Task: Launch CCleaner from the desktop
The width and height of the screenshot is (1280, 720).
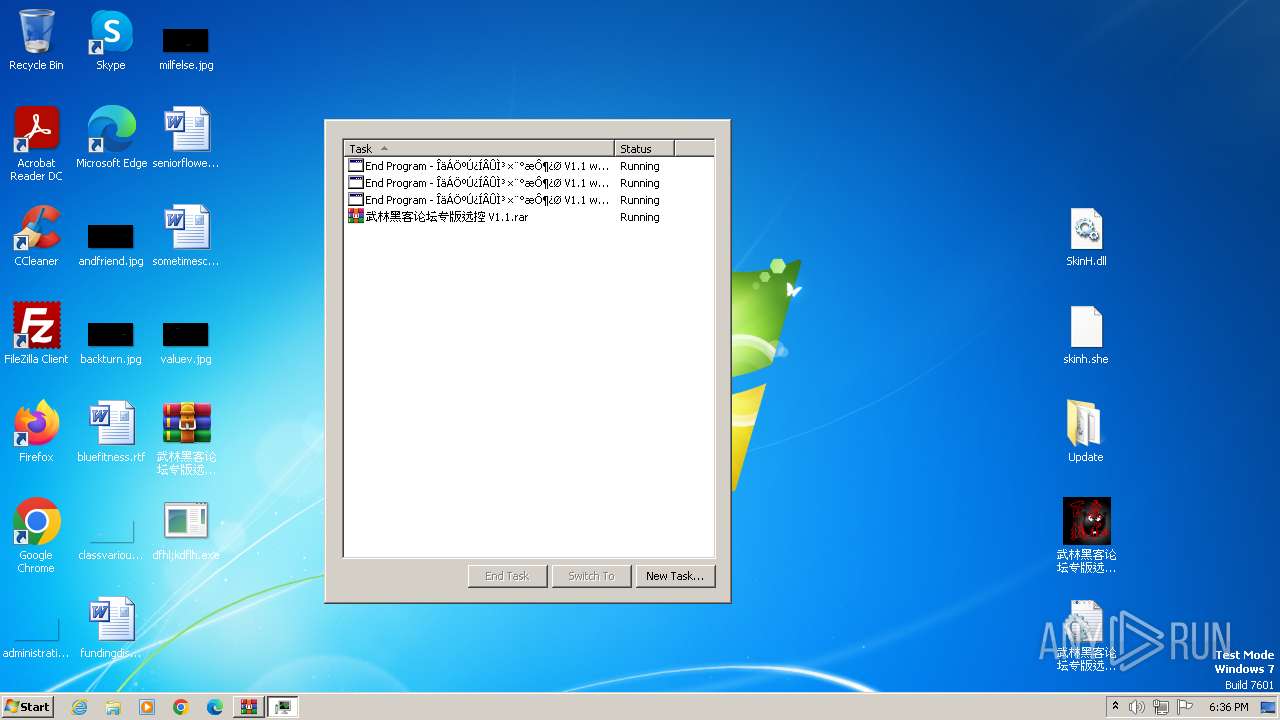Action: pos(36,235)
